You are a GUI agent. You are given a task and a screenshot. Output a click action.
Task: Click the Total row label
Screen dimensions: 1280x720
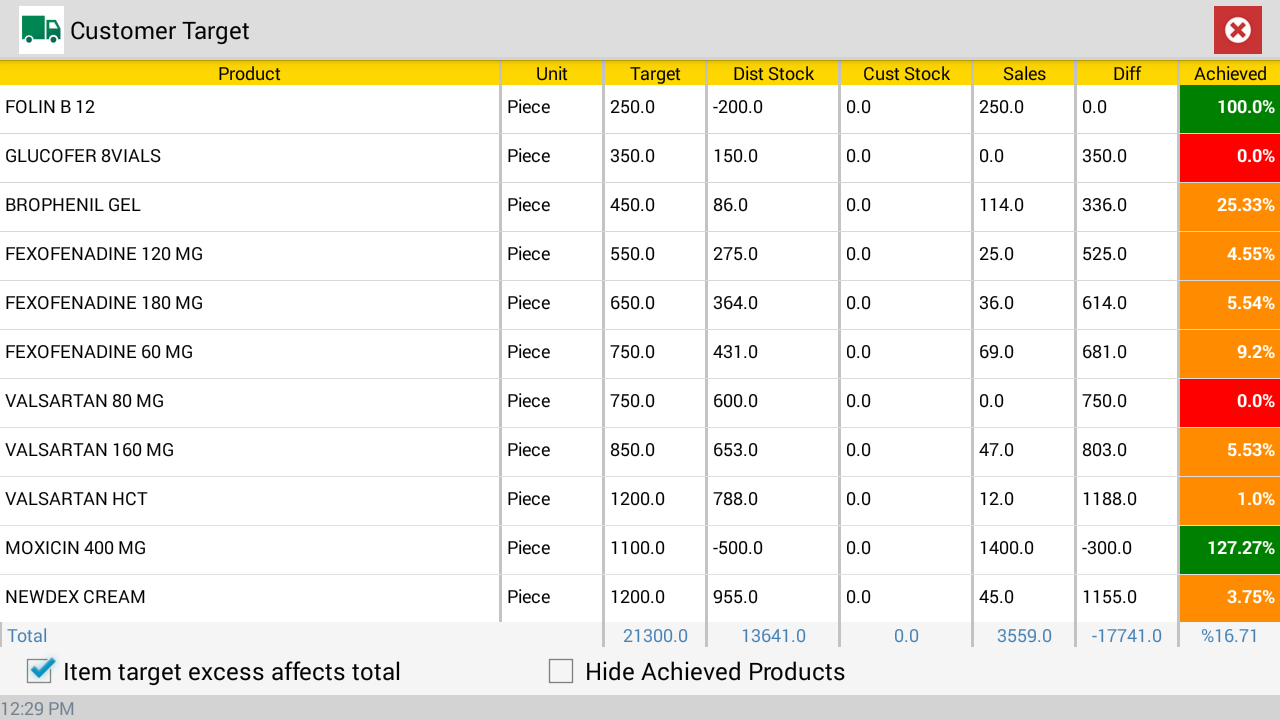point(28,635)
